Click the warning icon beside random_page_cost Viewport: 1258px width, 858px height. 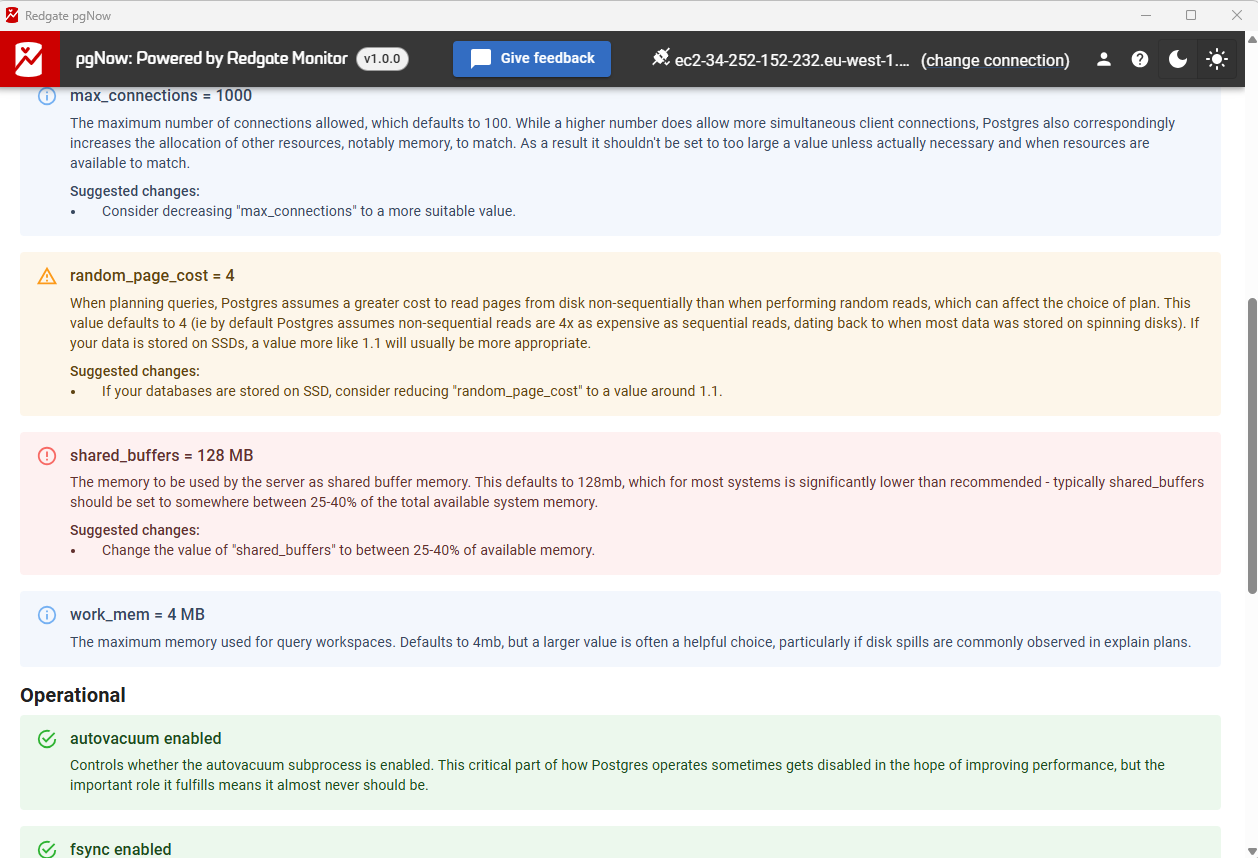(47, 276)
